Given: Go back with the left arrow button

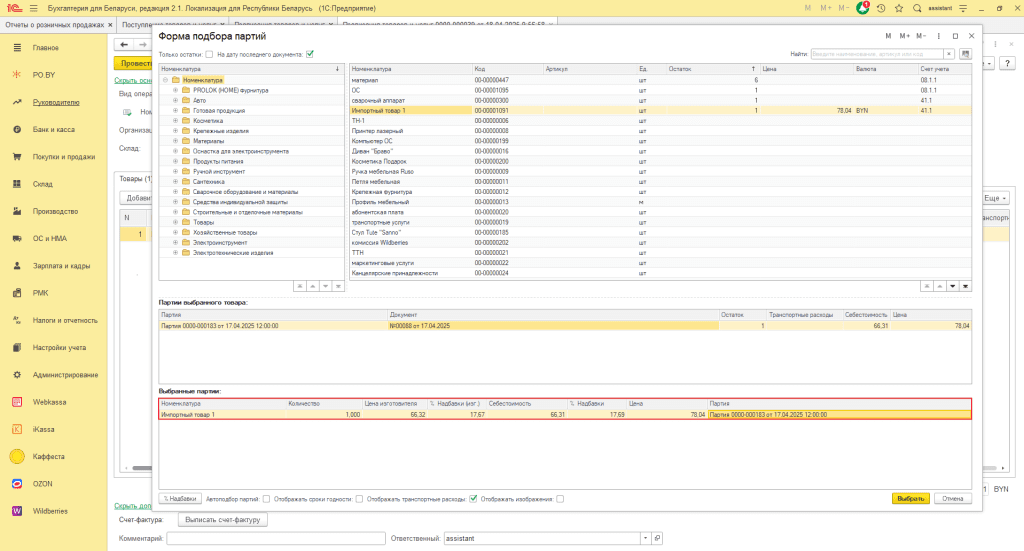Looking at the screenshot, I should click(124, 44).
